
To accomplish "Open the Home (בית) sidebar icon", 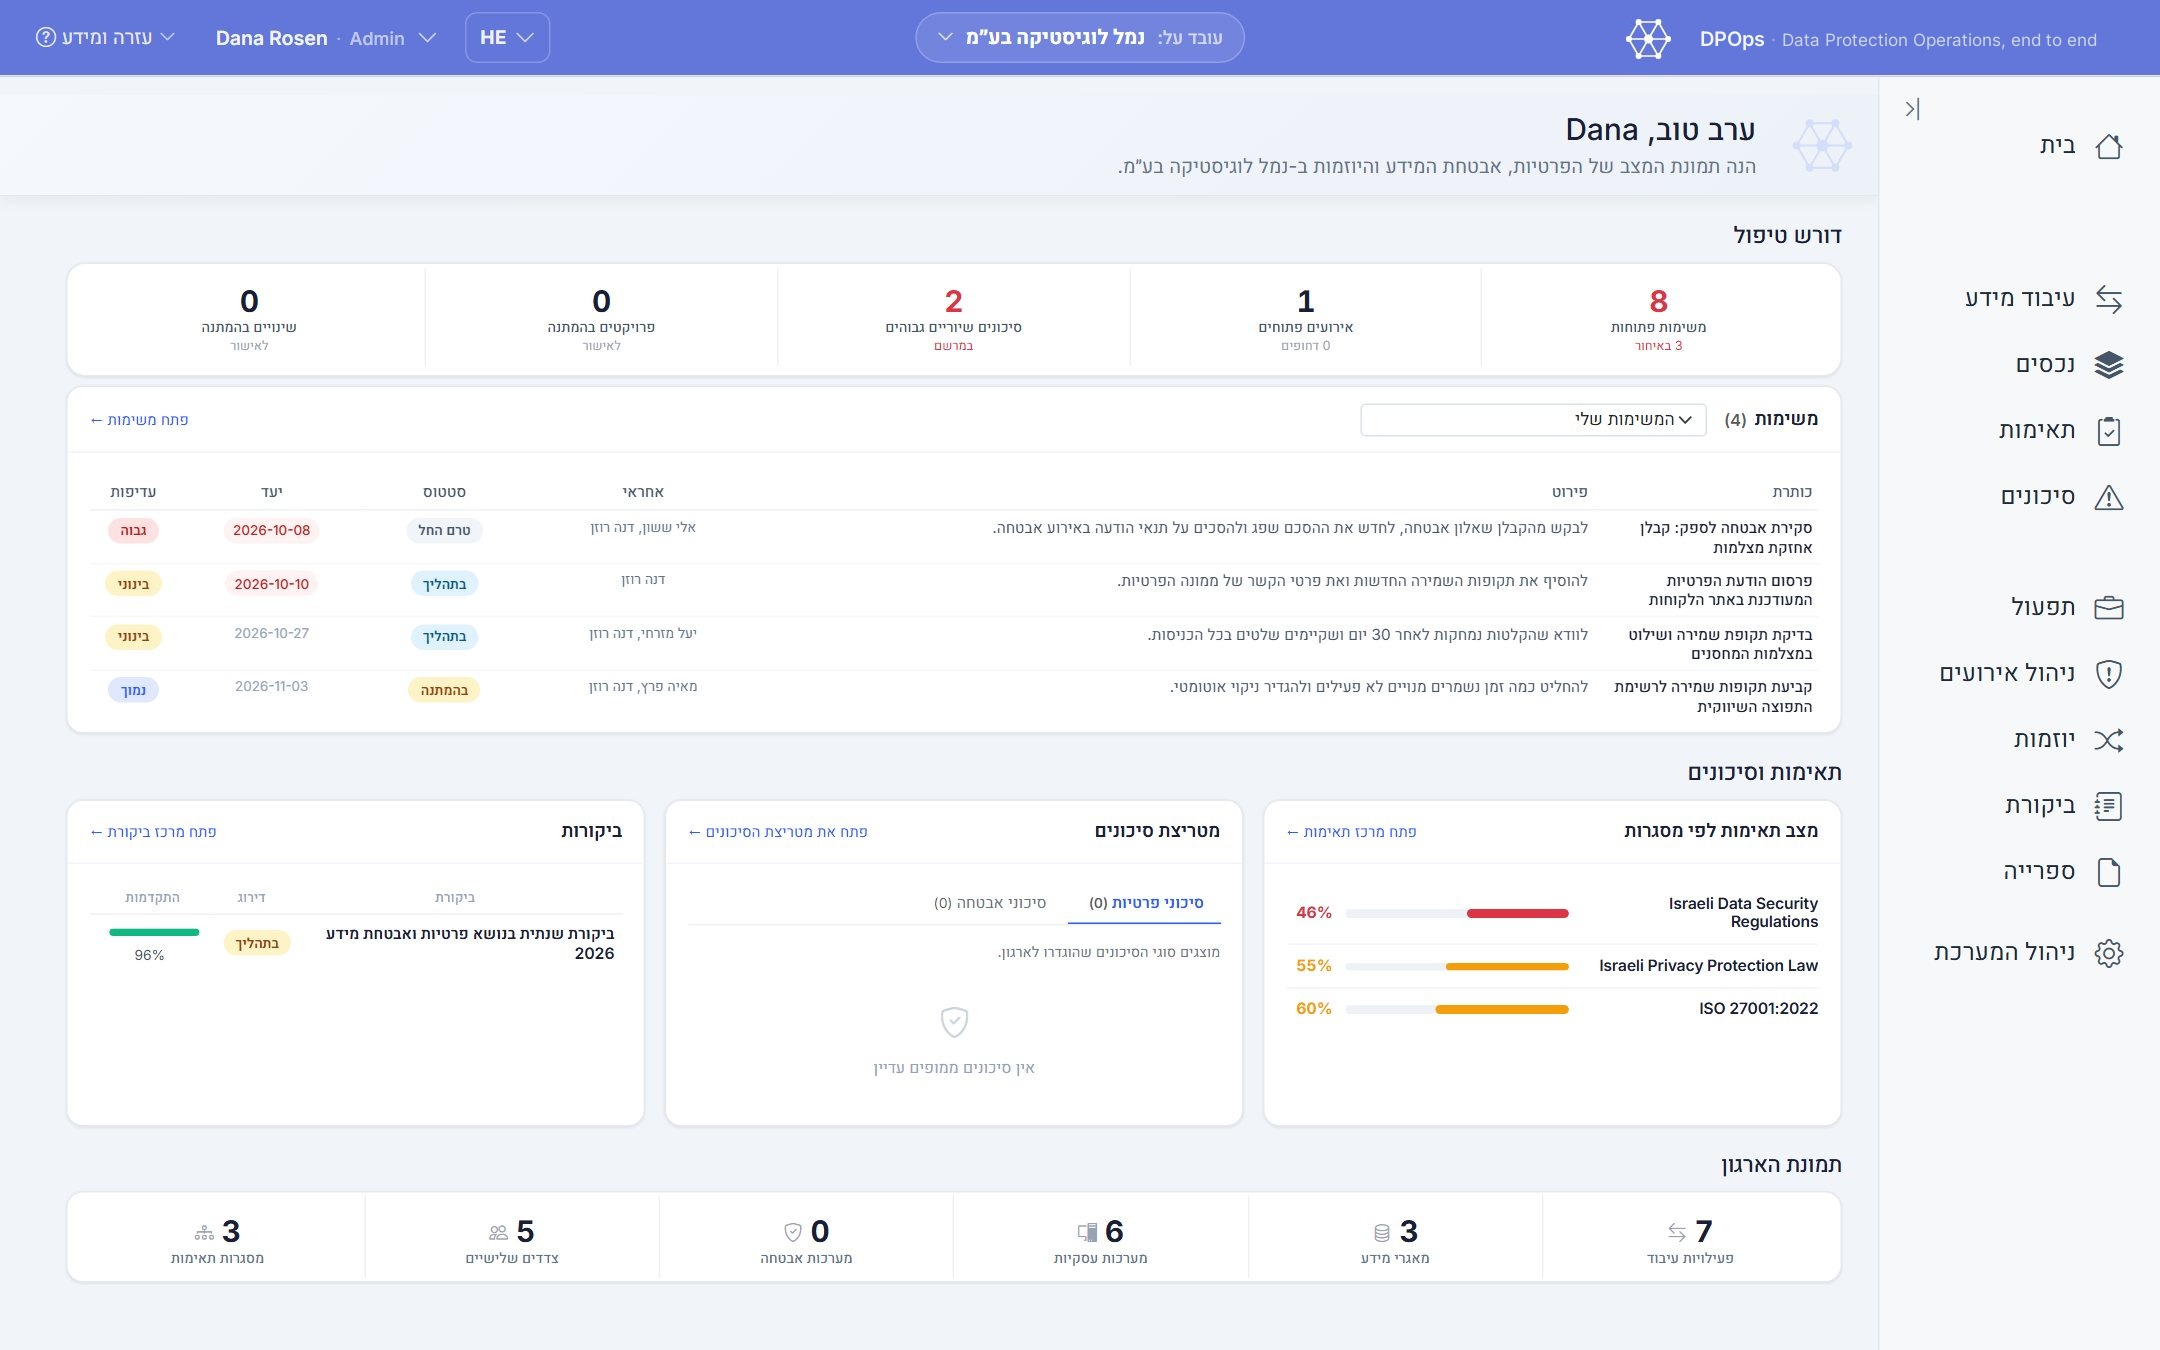I will tap(2109, 146).
